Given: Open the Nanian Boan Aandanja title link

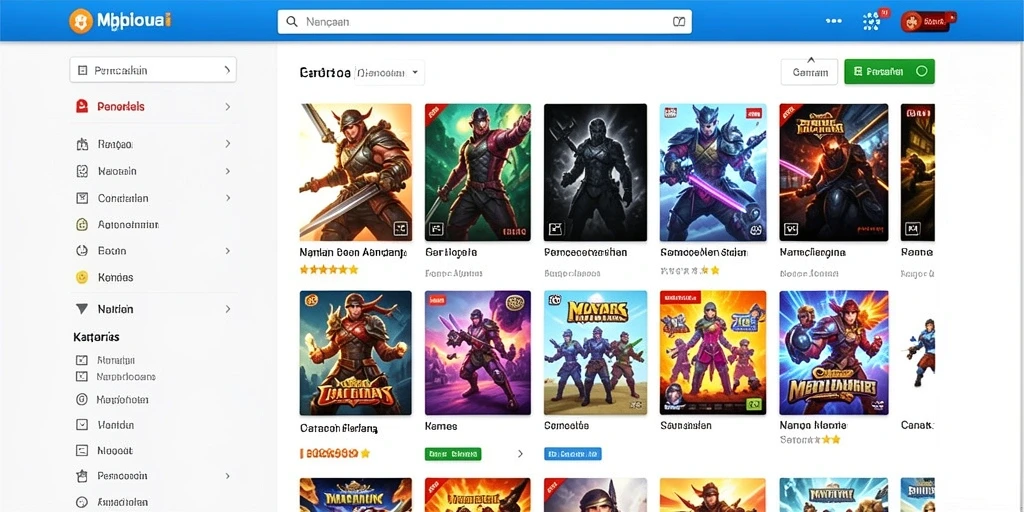Looking at the screenshot, I should (x=353, y=252).
